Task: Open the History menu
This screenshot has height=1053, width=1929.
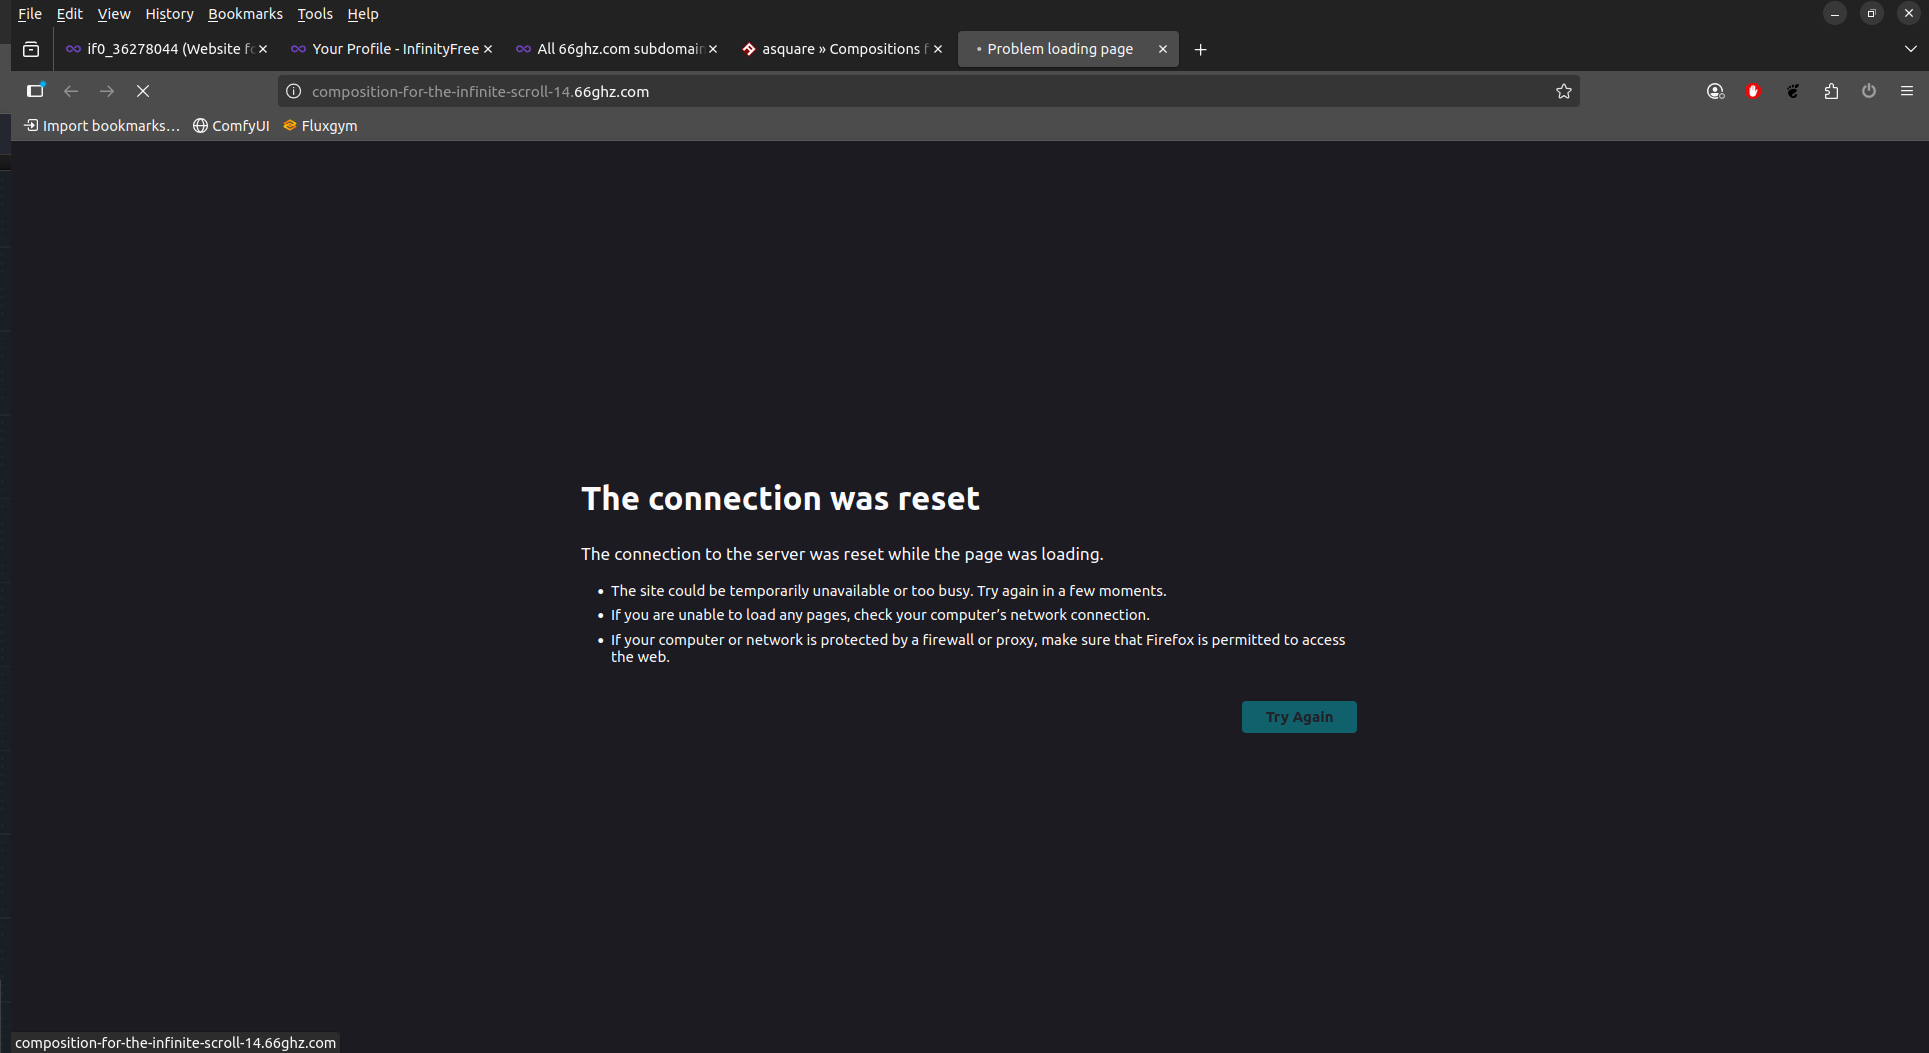Action: click(169, 14)
